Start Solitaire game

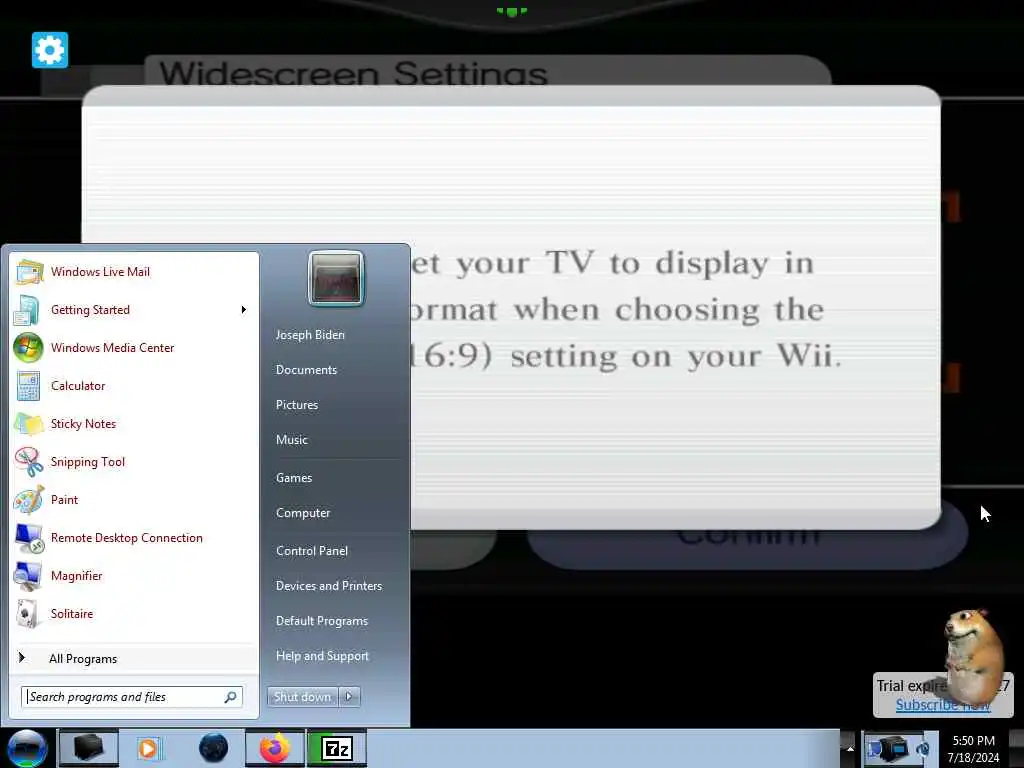pyautogui.click(x=135, y=613)
